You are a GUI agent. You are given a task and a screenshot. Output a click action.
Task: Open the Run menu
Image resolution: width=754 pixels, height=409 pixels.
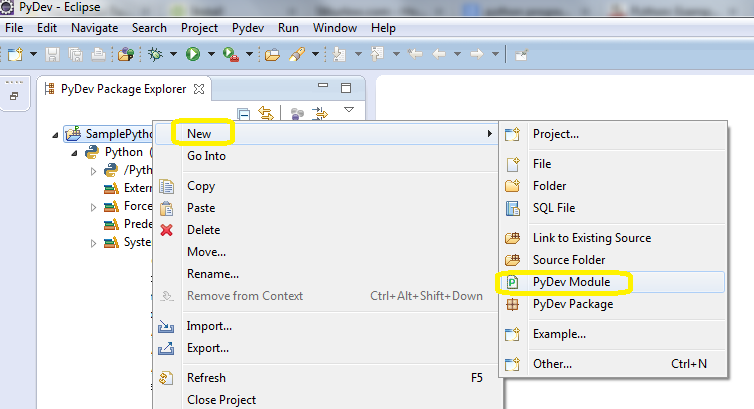coord(288,28)
